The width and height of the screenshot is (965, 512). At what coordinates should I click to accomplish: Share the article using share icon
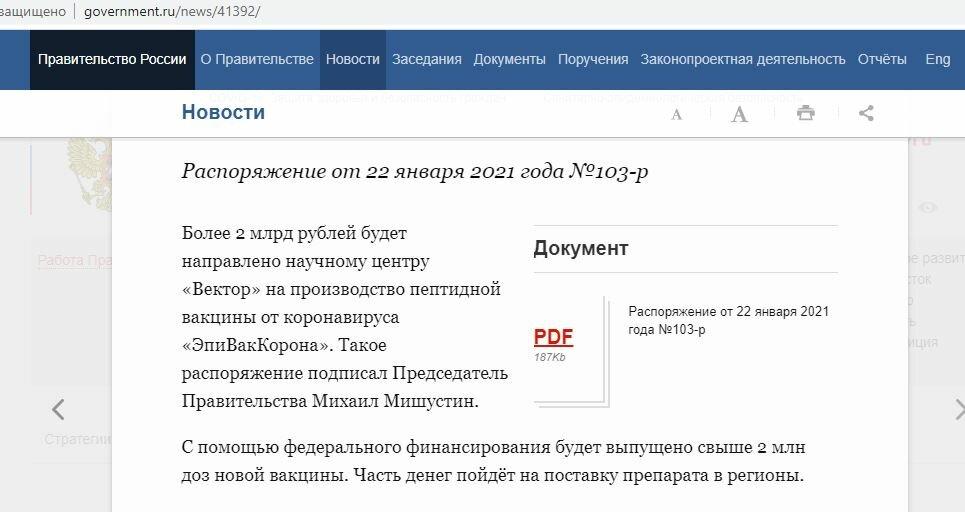[x=866, y=113]
